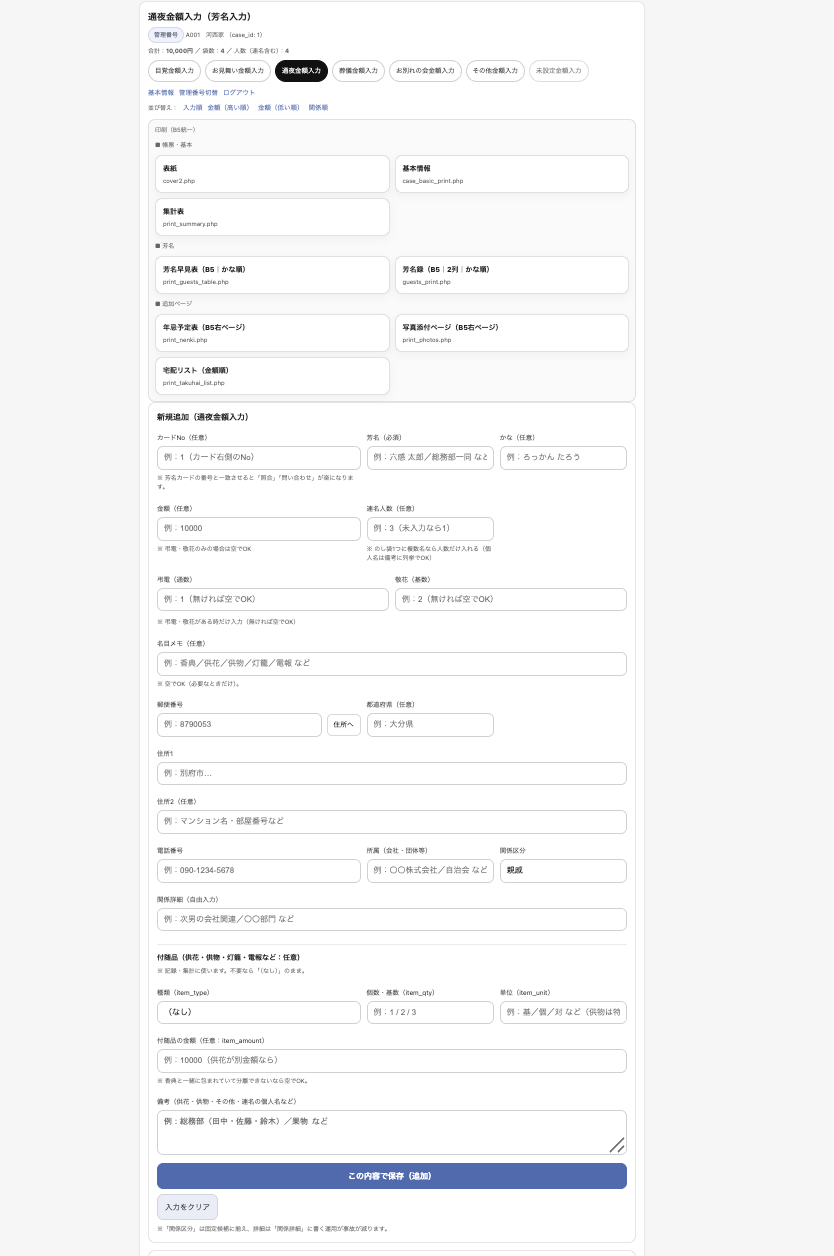Go to the お別れの会金額入力 tab

425,71
